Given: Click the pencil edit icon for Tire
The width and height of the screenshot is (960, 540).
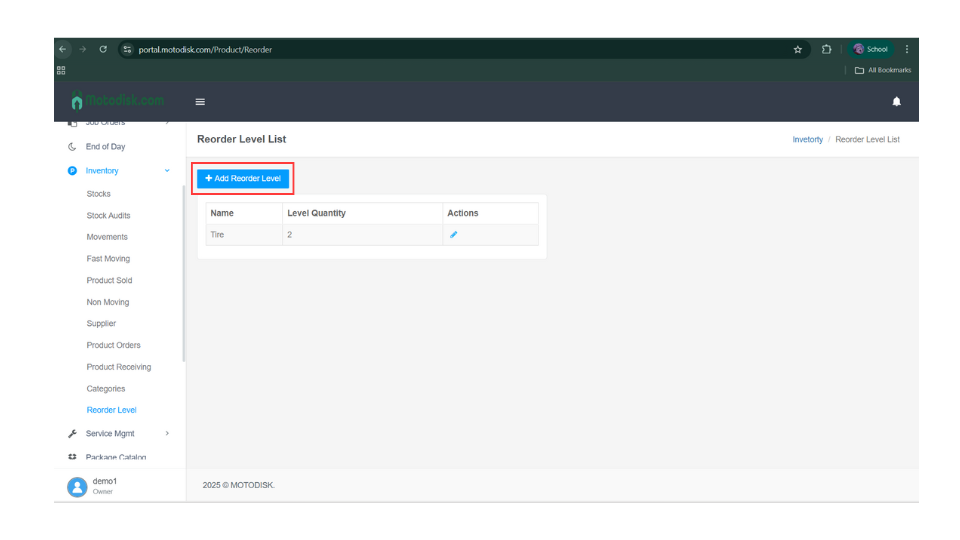Looking at the screenshot, I should [x=453, y=235].
